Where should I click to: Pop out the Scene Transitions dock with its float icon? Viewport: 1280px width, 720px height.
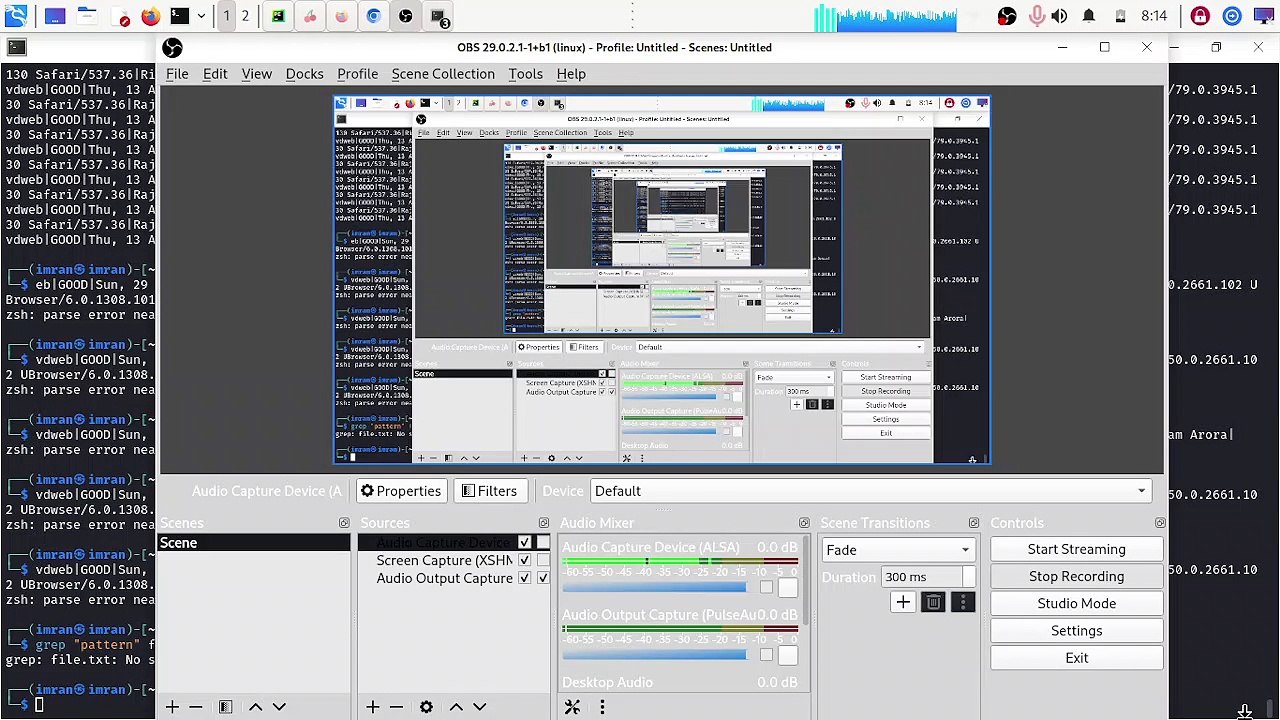[974, 523]
